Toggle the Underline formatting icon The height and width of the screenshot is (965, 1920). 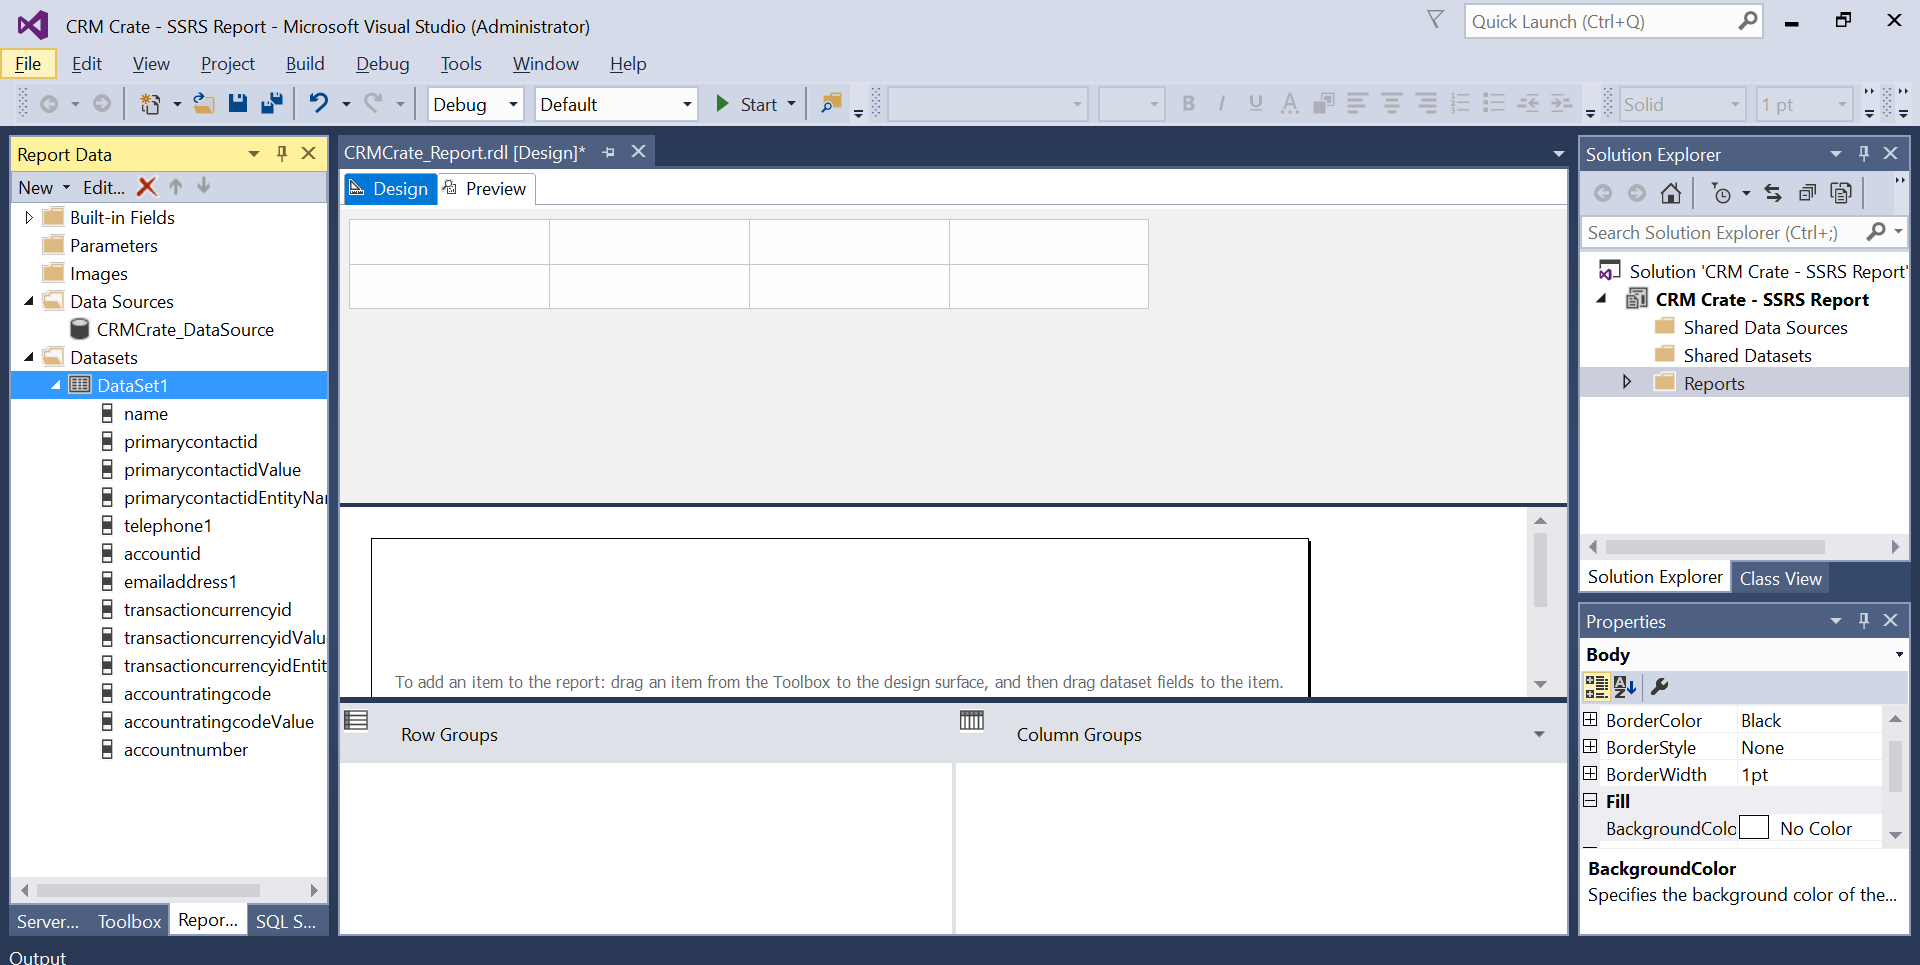[1256, 103]
